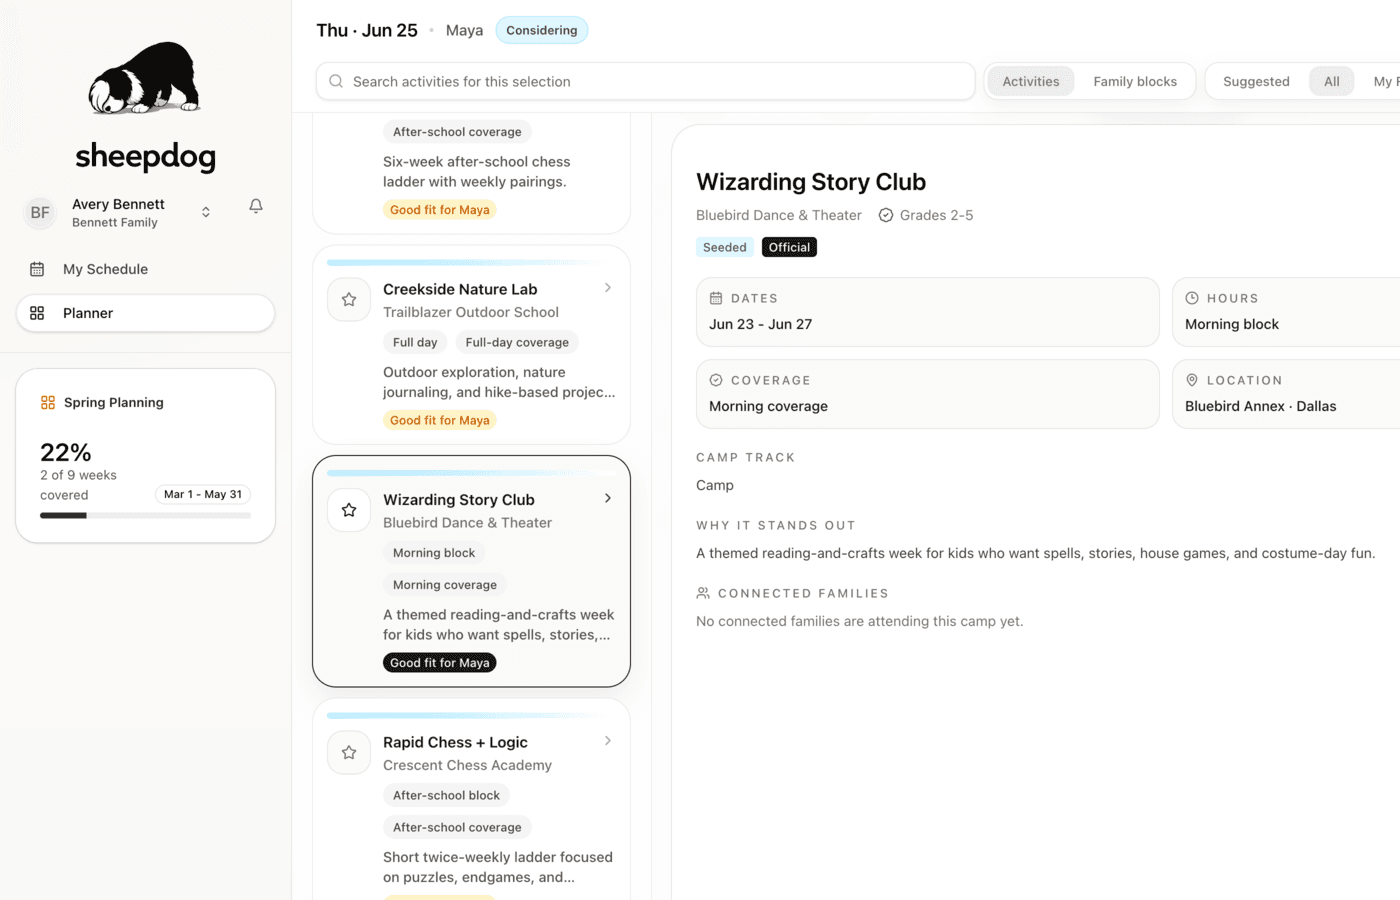Screen dimensions: 1400x900
Task: Click the Bluebird Annex · Dallas location value
Action: (x=1261, y=406)
